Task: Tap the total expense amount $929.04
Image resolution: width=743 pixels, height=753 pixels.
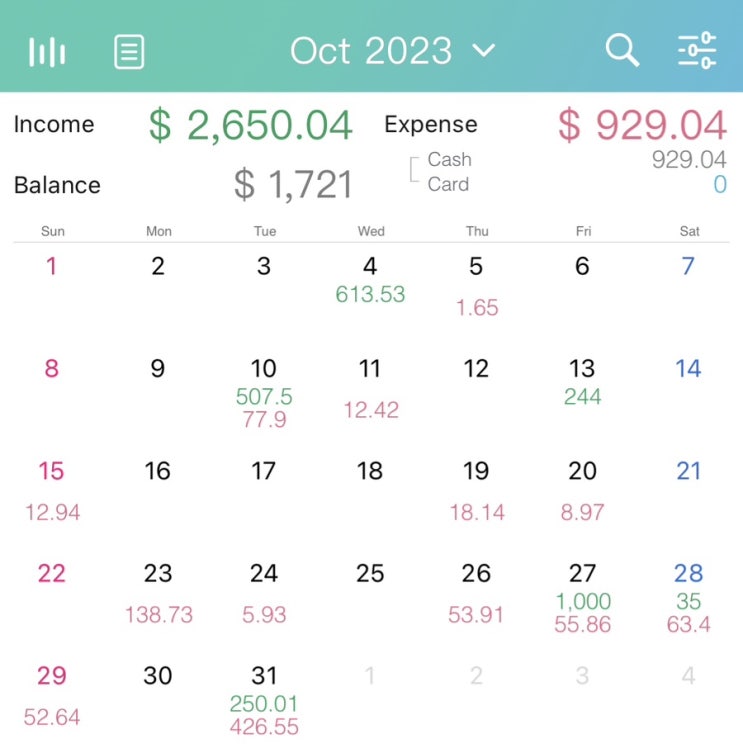Action: [641, 126]
